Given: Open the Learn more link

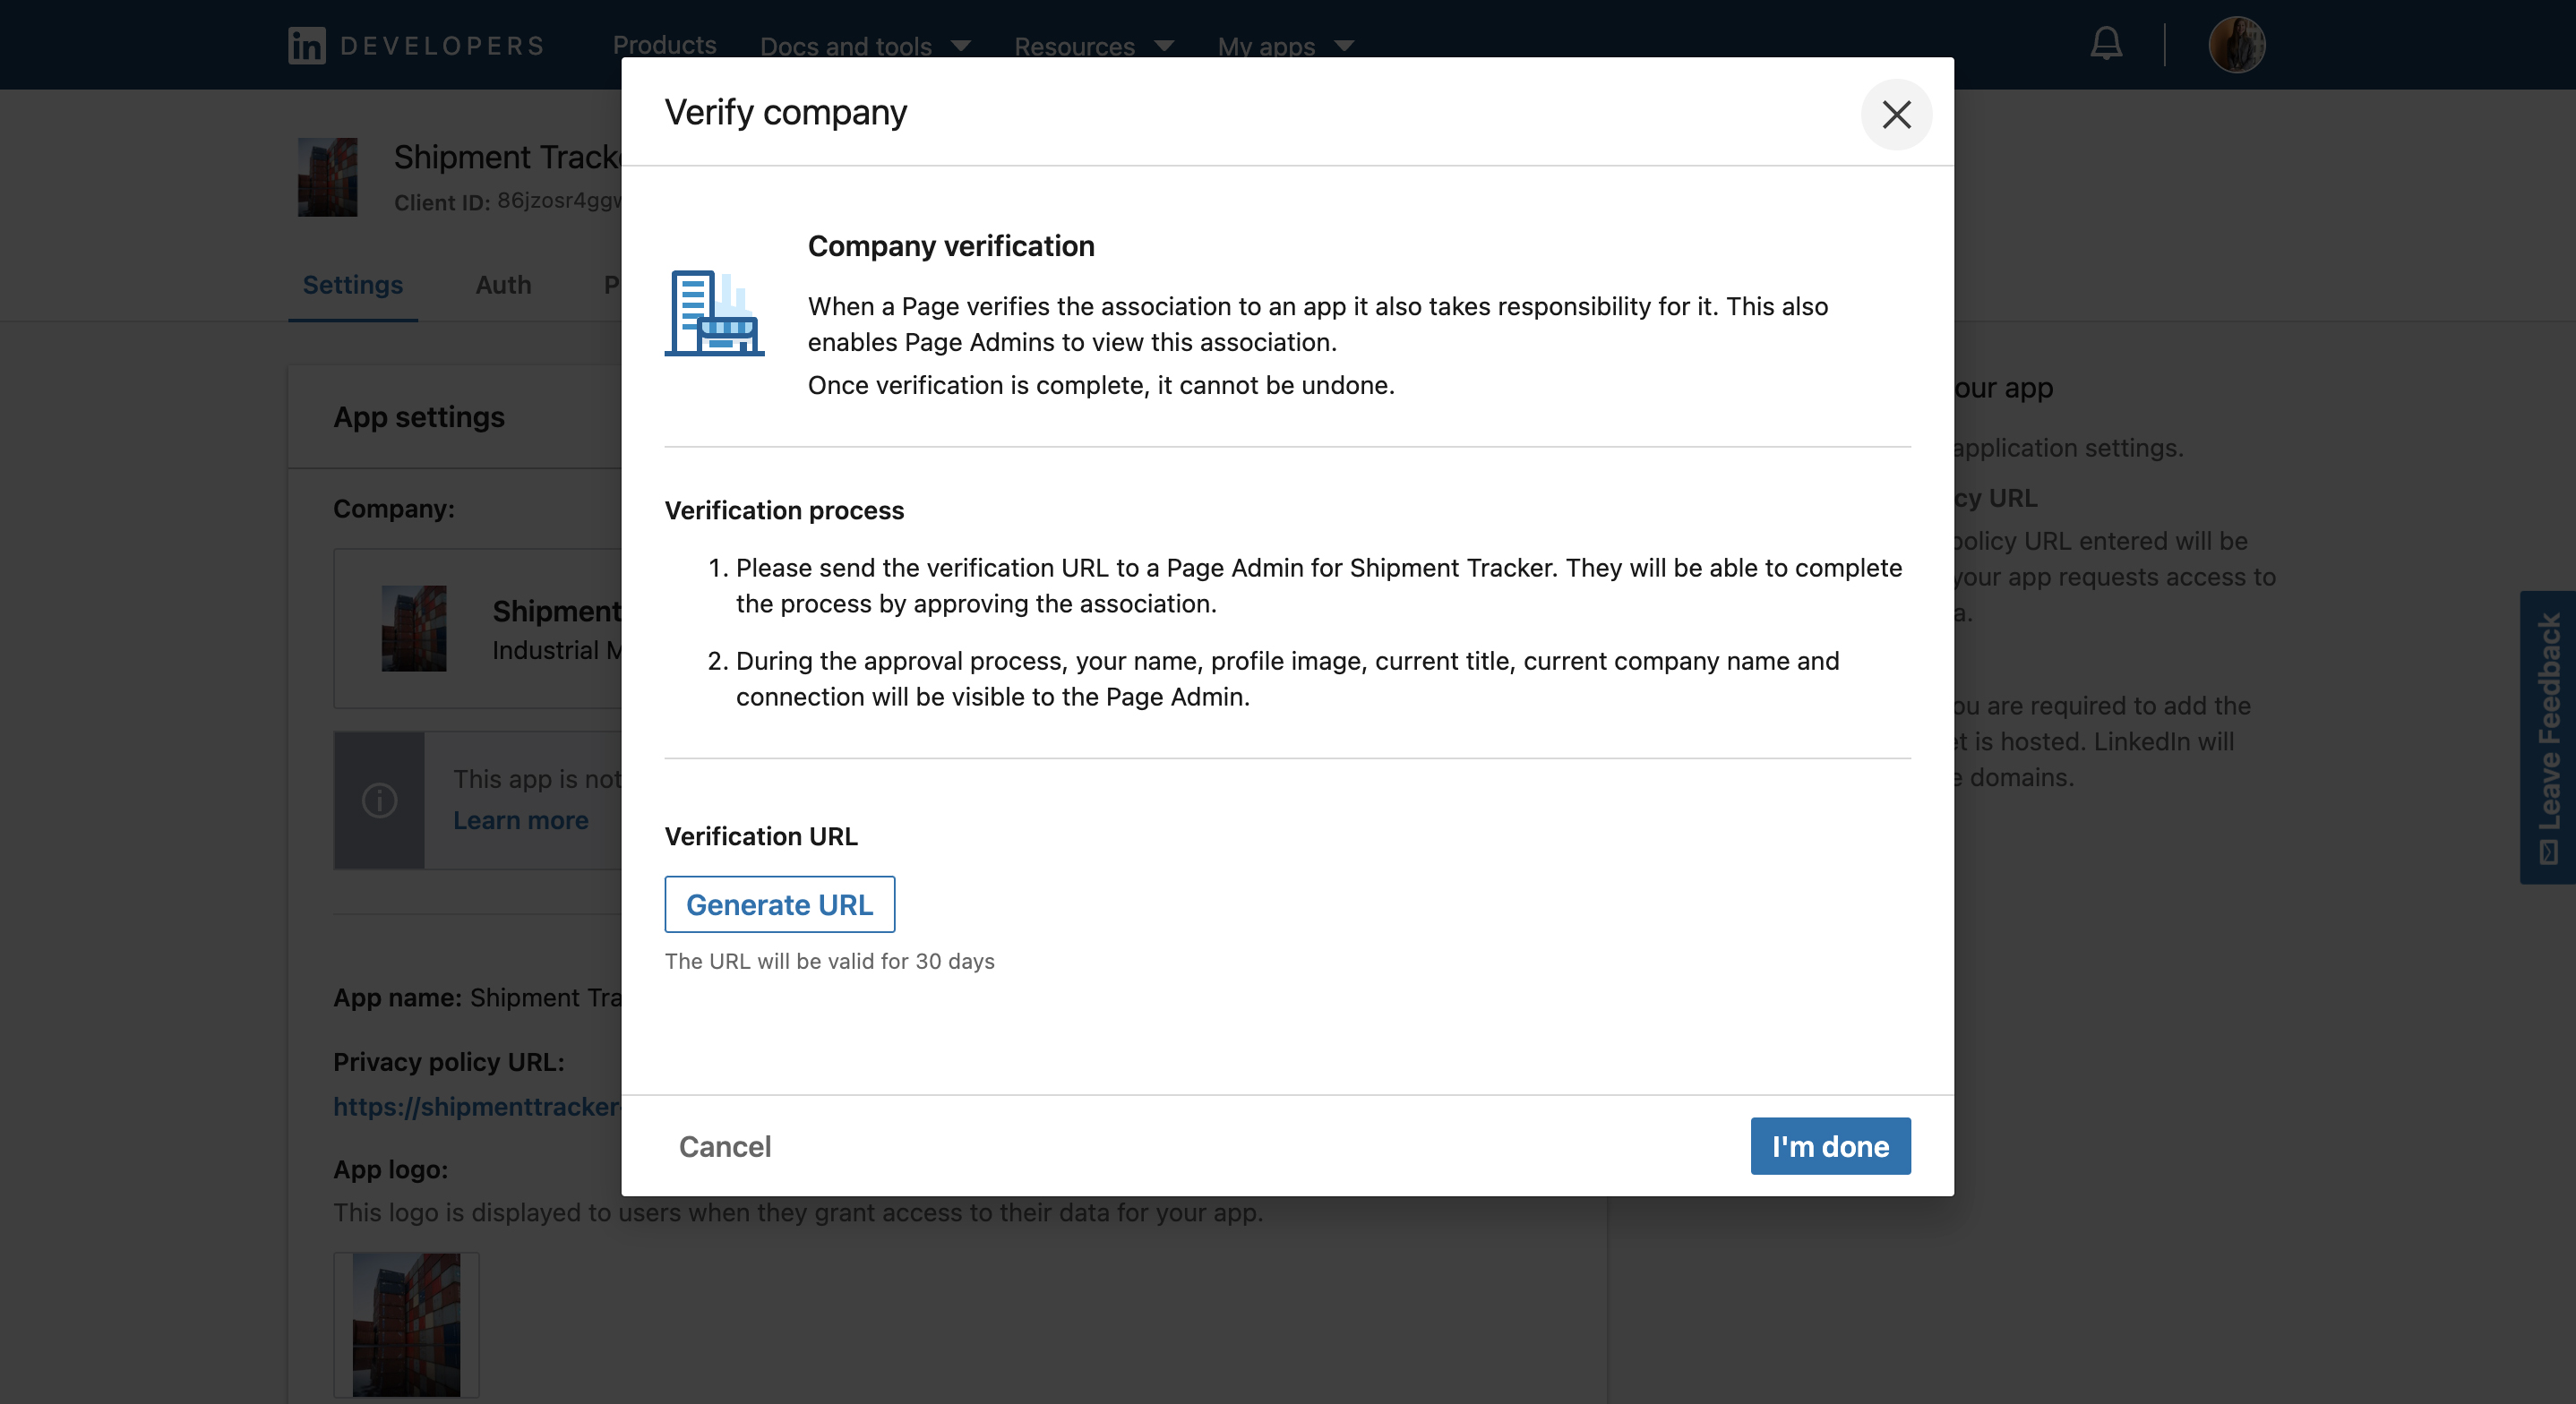Looking at the screenshot, I should pyautogui.click(x=521, y=820).
